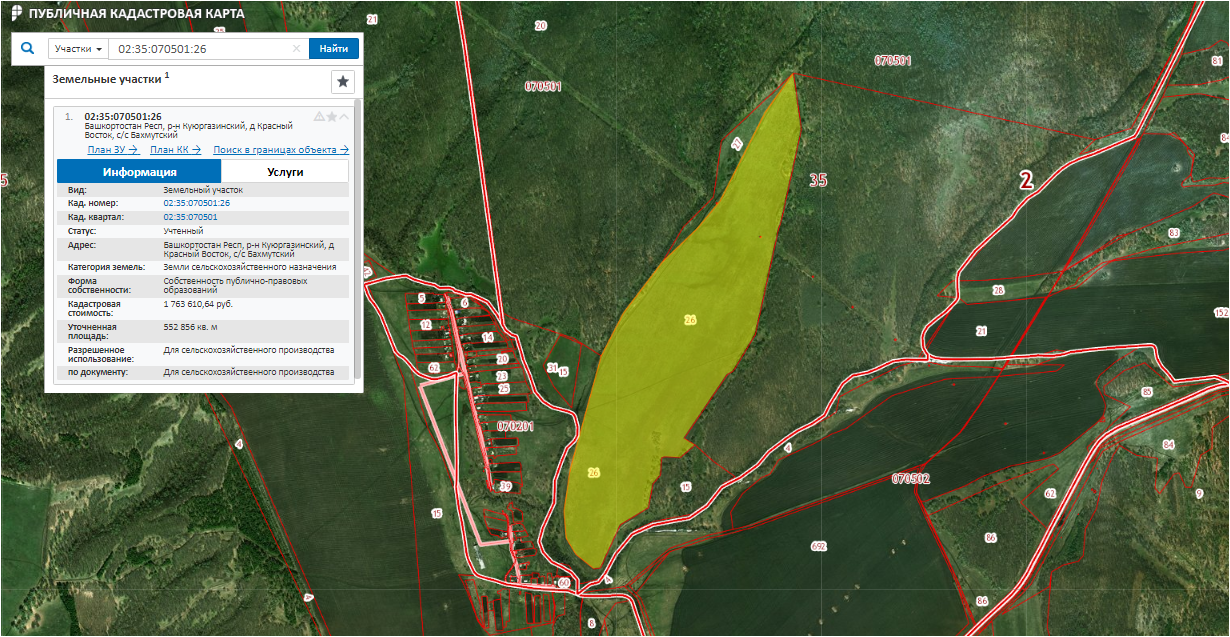Image resolution: width=1230 pixels, height=637 pixels.
Task: Collapse the parcel result with chevron
Action: coord(345,117)
